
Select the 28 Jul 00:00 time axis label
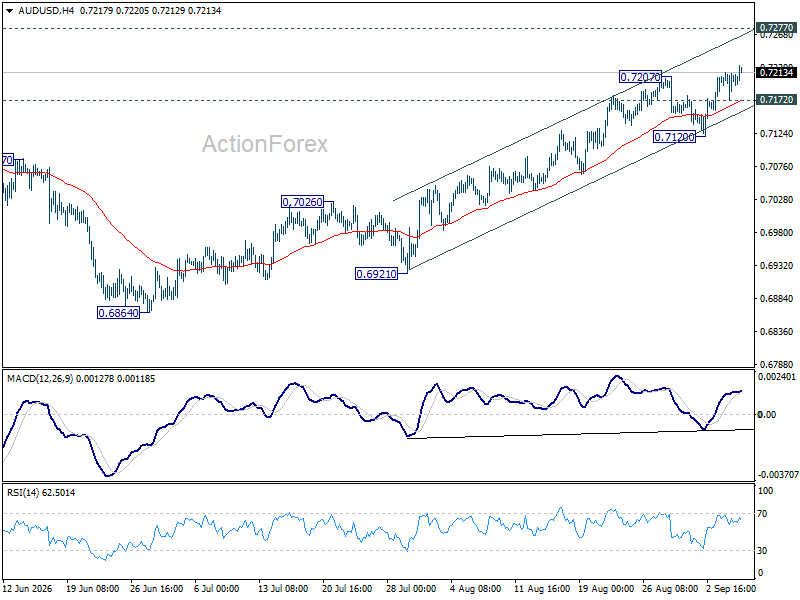point(411,589)
